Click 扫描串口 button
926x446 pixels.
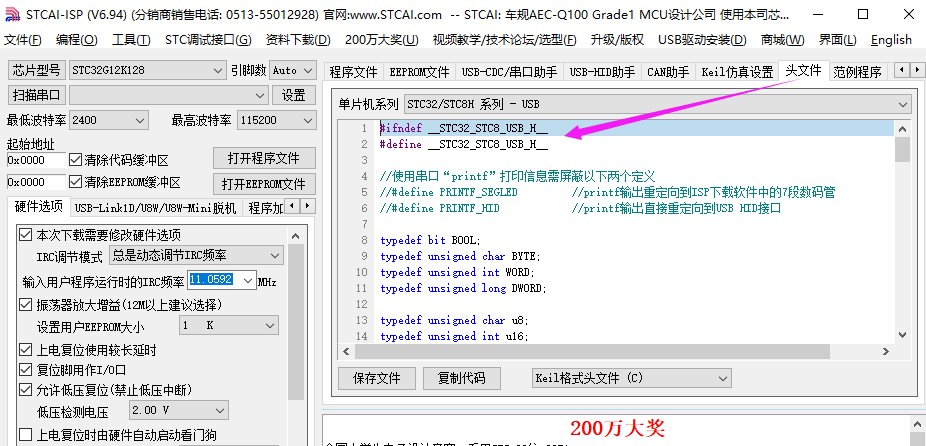coord(37,95)
